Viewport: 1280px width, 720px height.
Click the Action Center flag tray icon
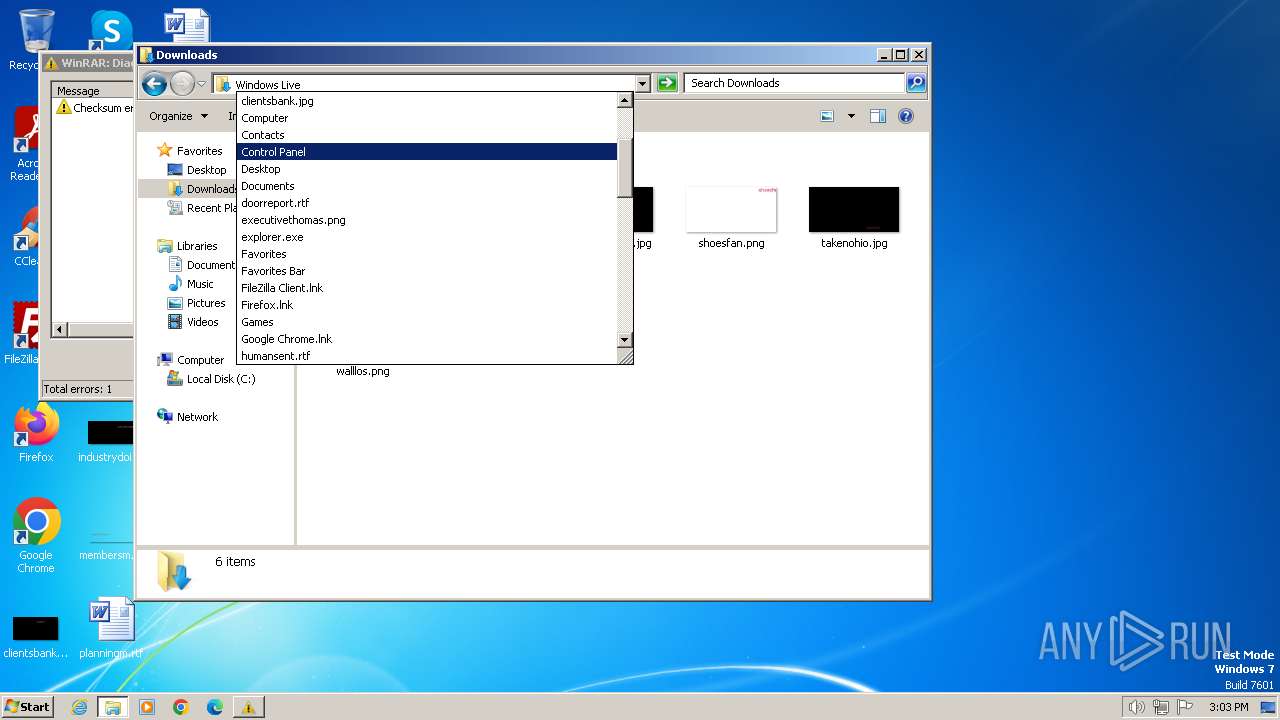[1185, 707]
